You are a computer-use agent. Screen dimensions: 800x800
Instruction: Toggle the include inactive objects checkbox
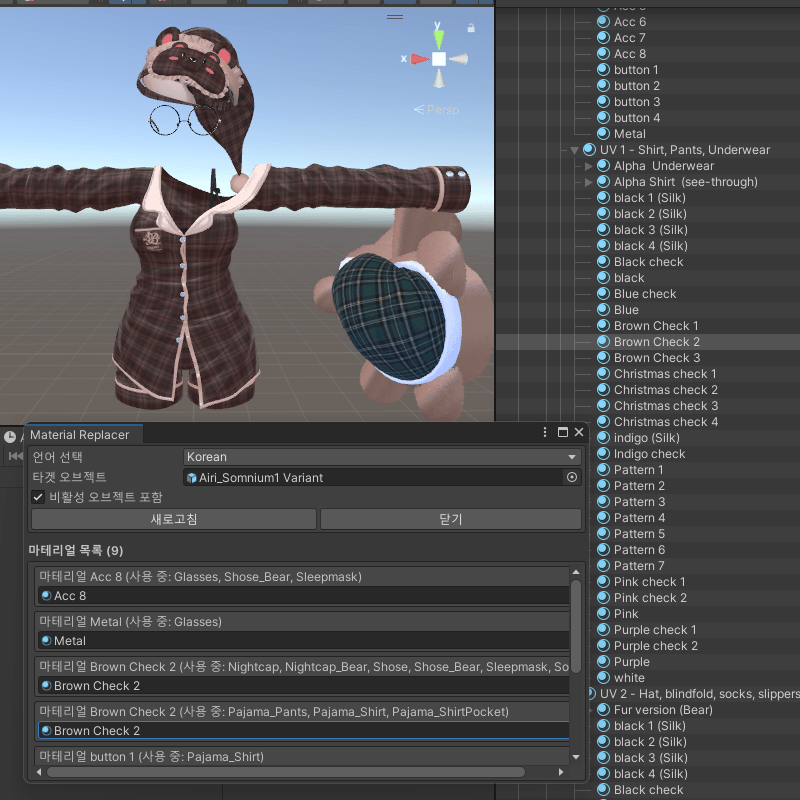(38, 496)
